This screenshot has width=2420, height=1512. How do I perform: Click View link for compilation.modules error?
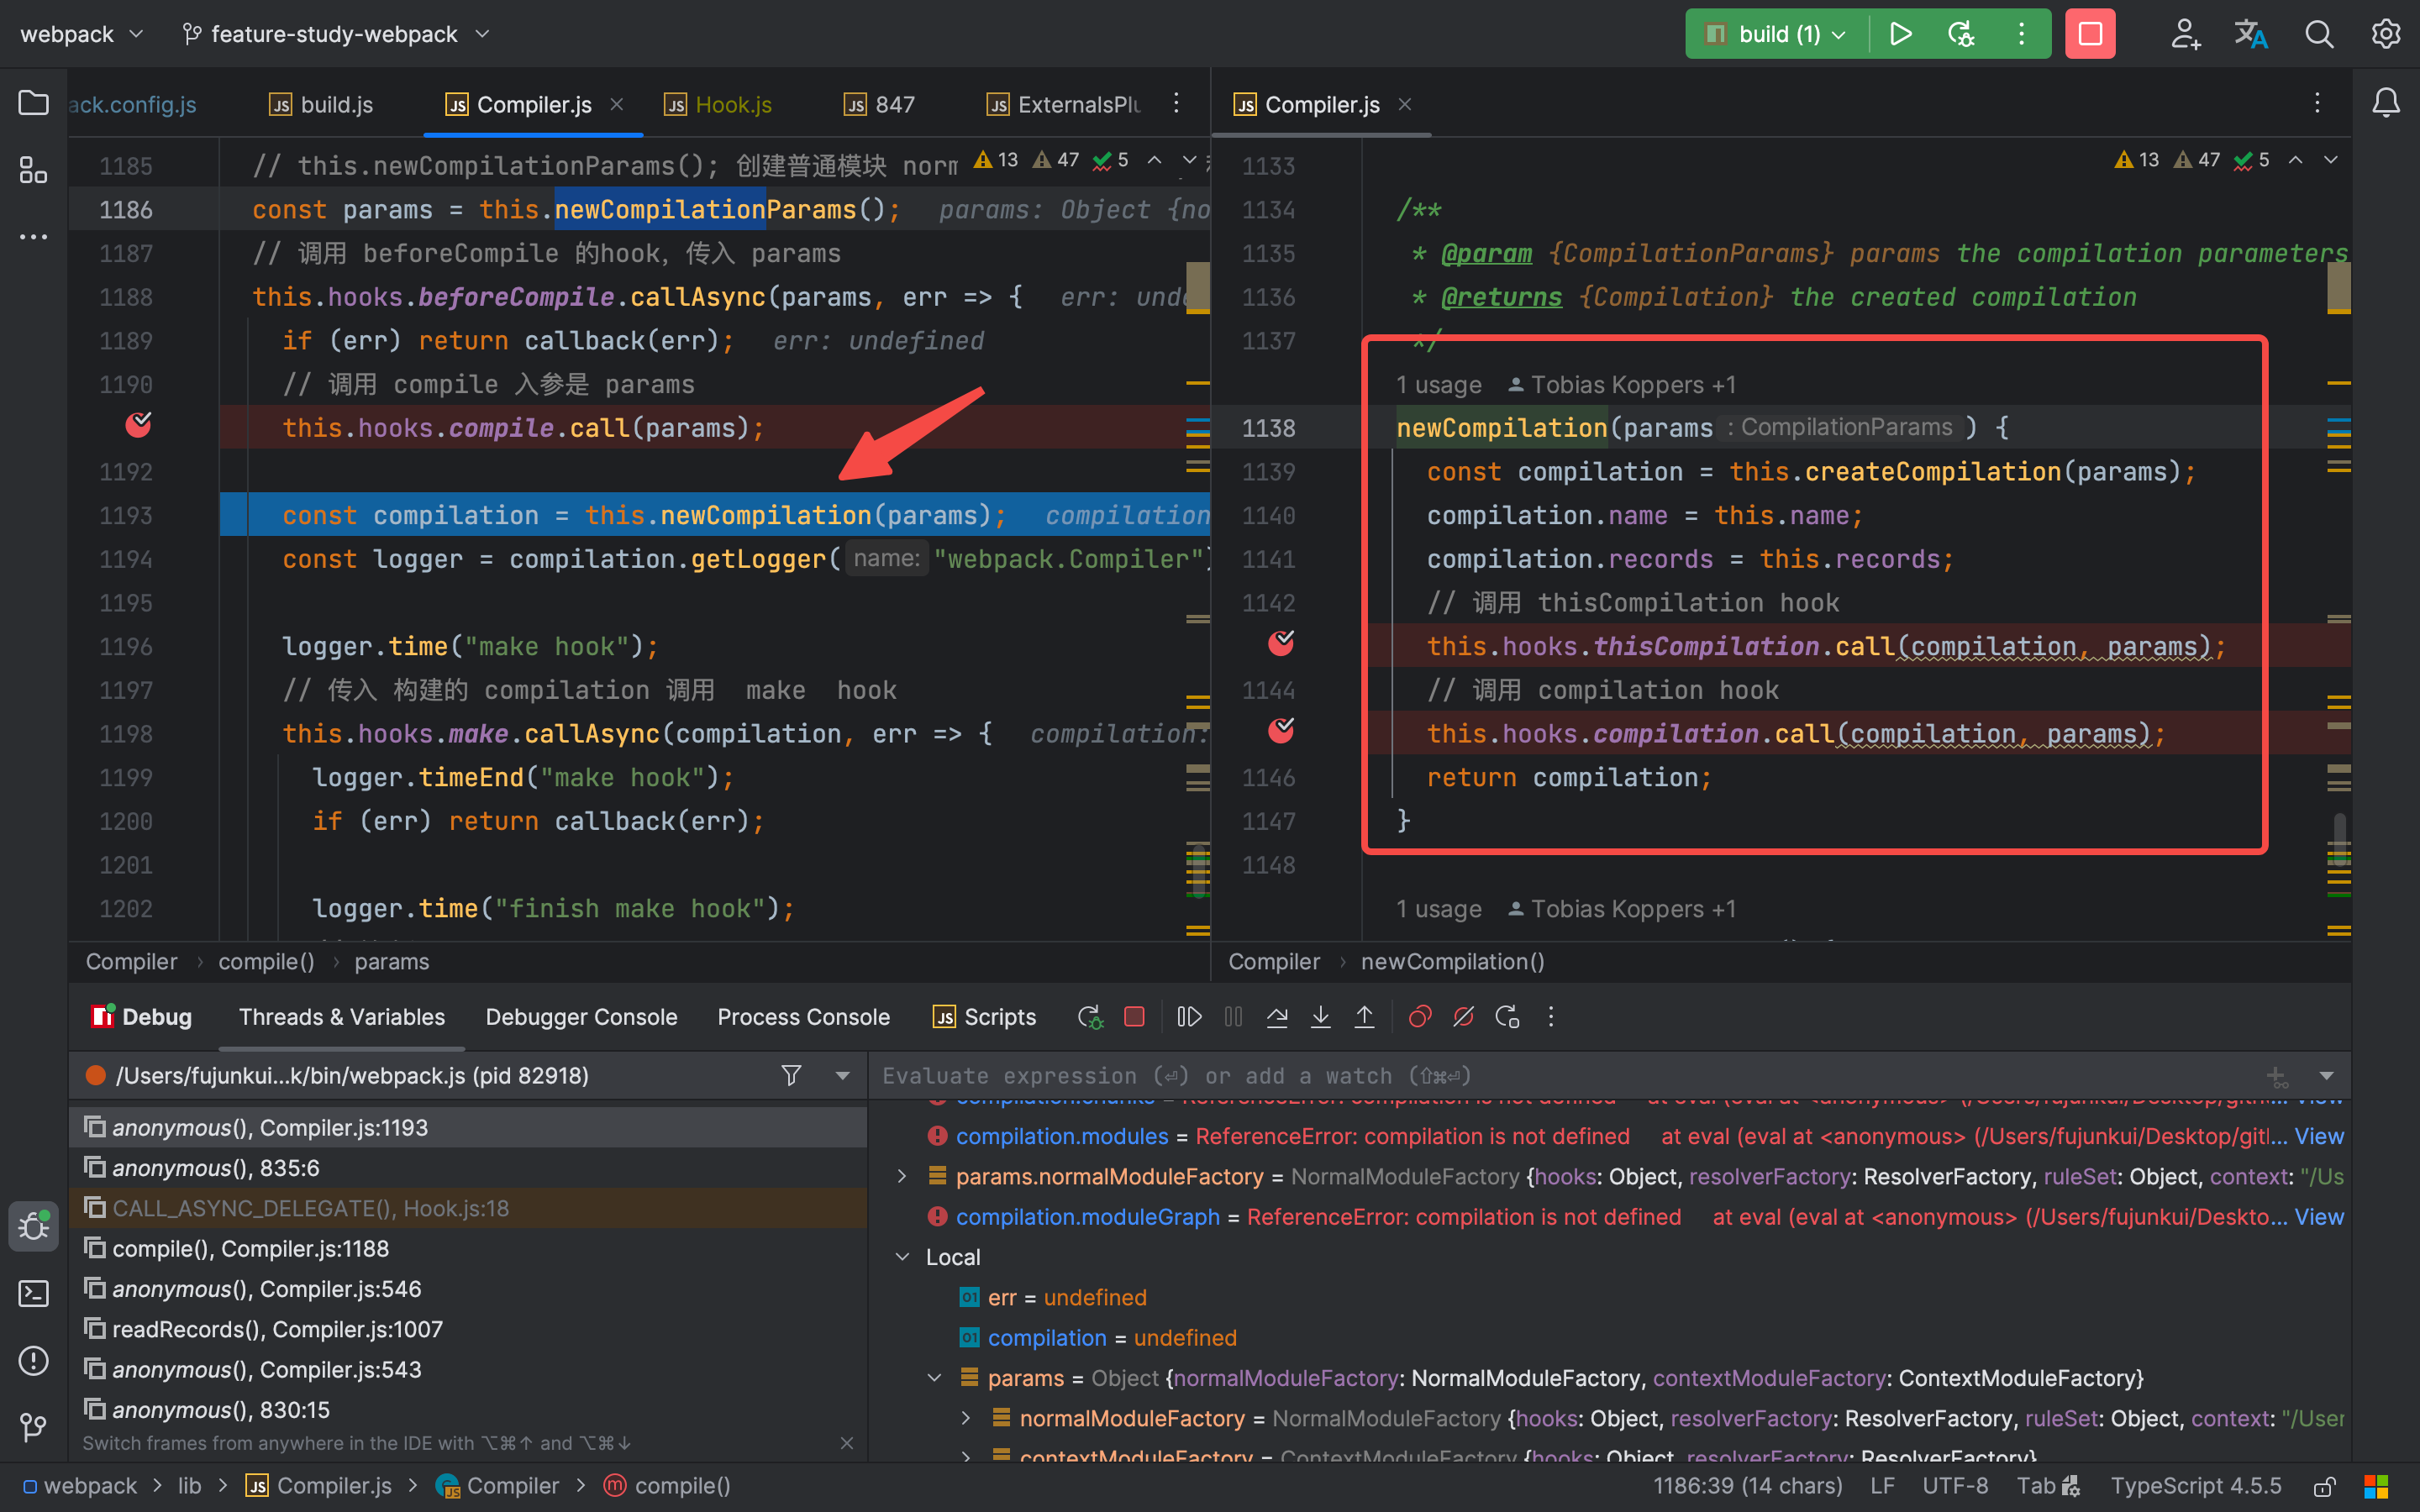(2320, 1136)
